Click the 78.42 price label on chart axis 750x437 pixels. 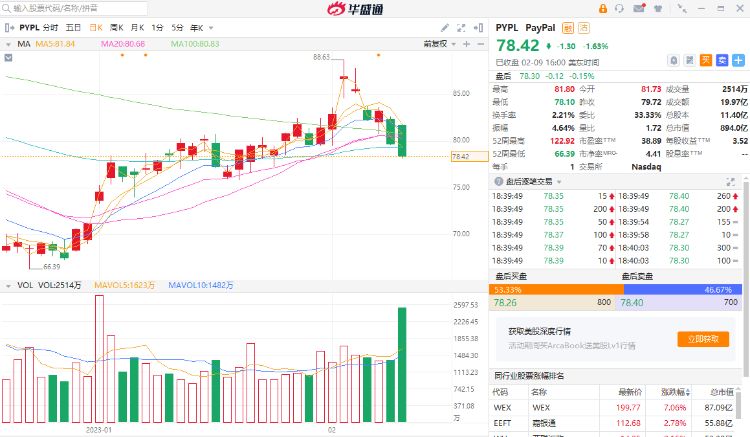469,156
